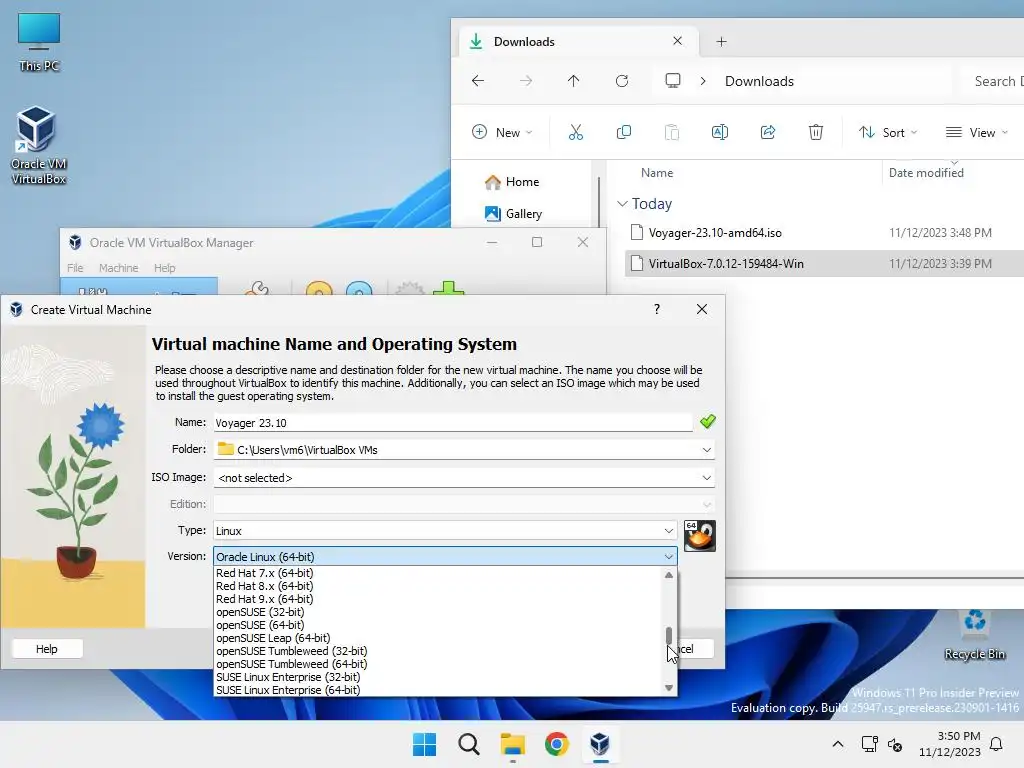Click the Share icon in explorer toolbar
The width and height of the screenshot is (1024, 768).
(768, 133)
